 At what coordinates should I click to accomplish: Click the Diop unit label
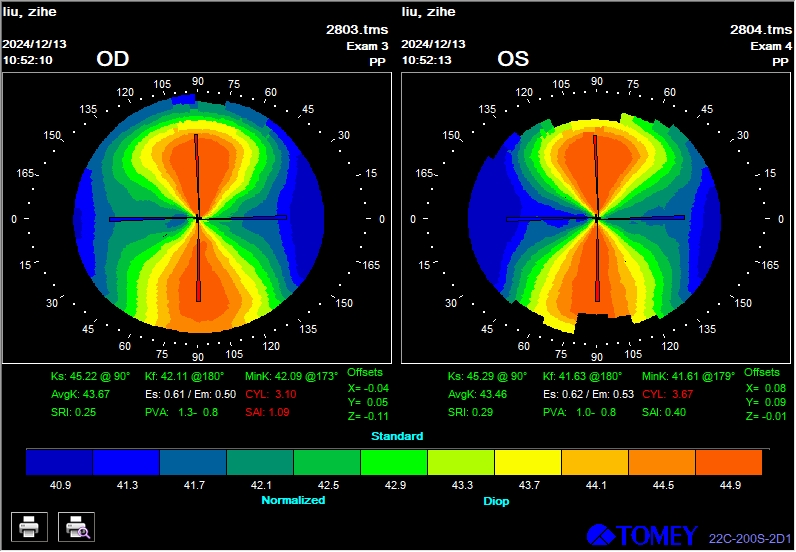click(x=495, y=500)
